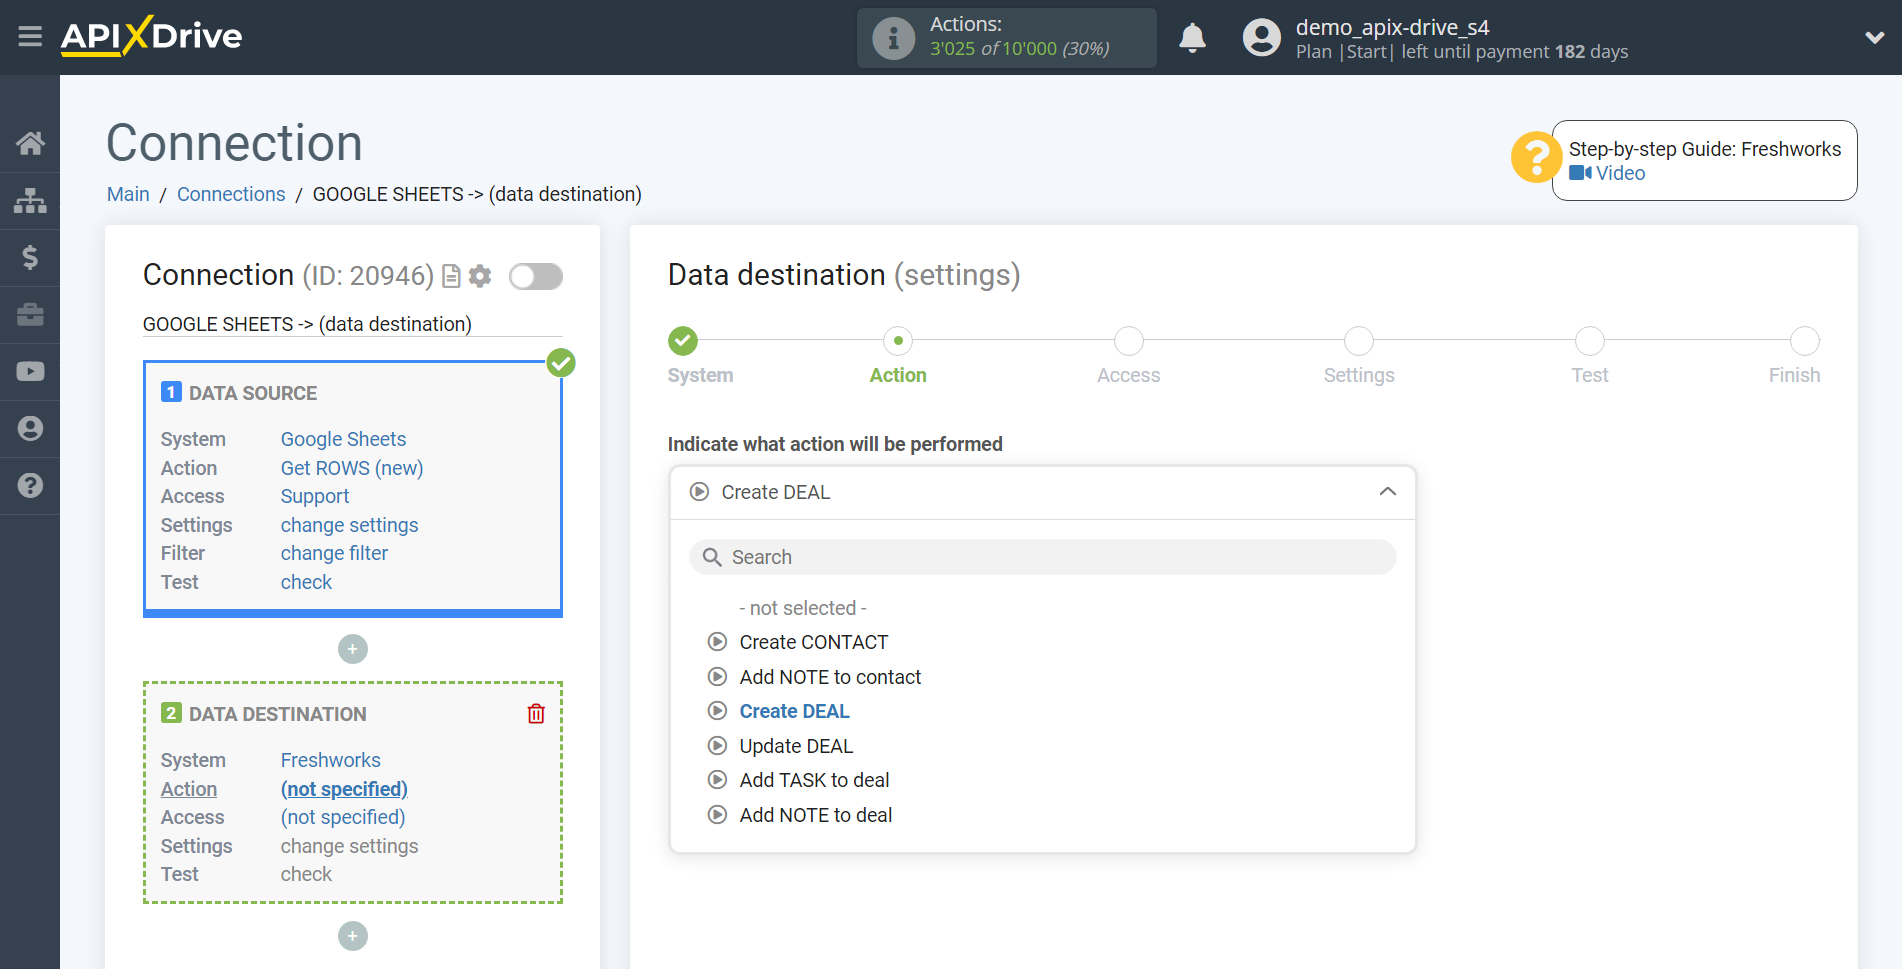Click DATA DESTINATION header

(277, 714)
